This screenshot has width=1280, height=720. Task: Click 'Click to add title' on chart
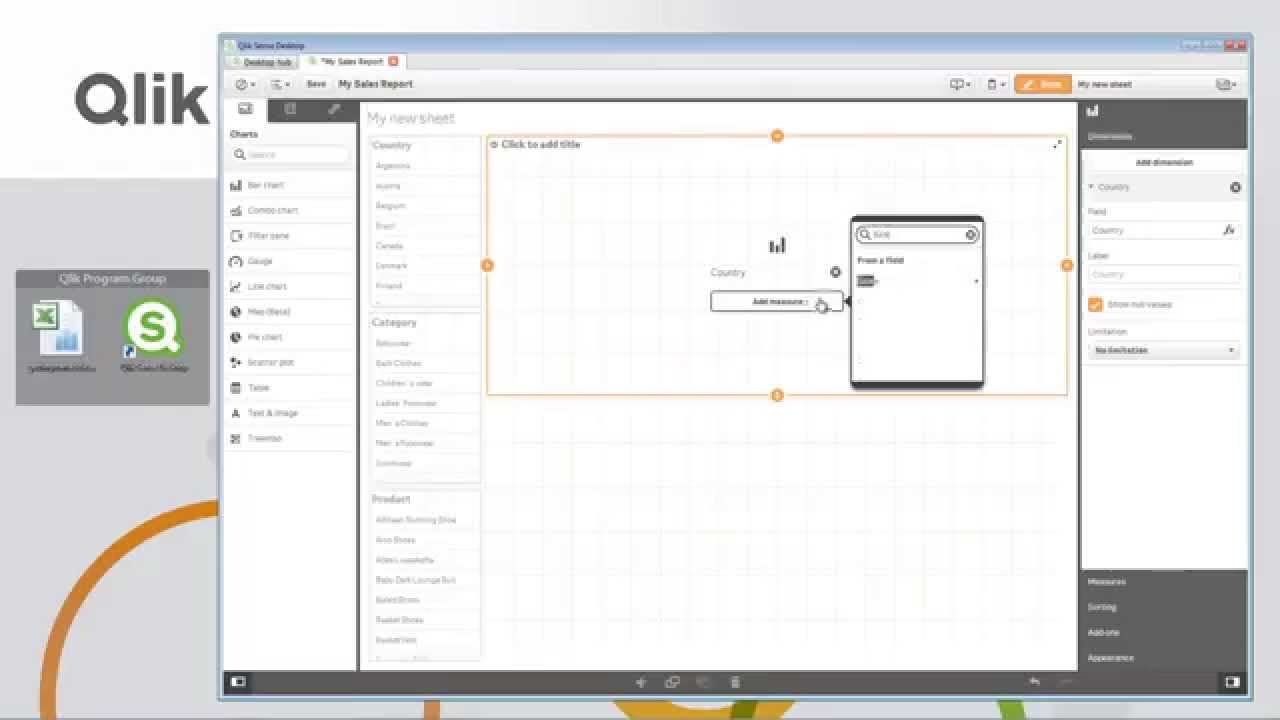click(540, 145)
